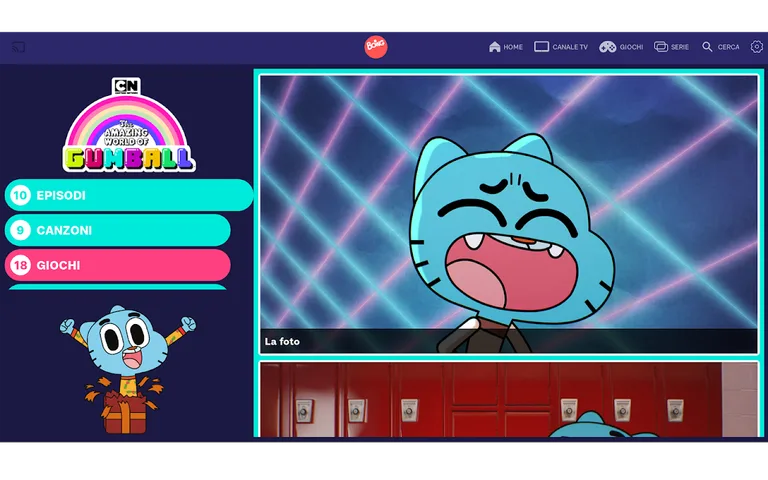Select the Episodi tab

(x=128, y=195)
